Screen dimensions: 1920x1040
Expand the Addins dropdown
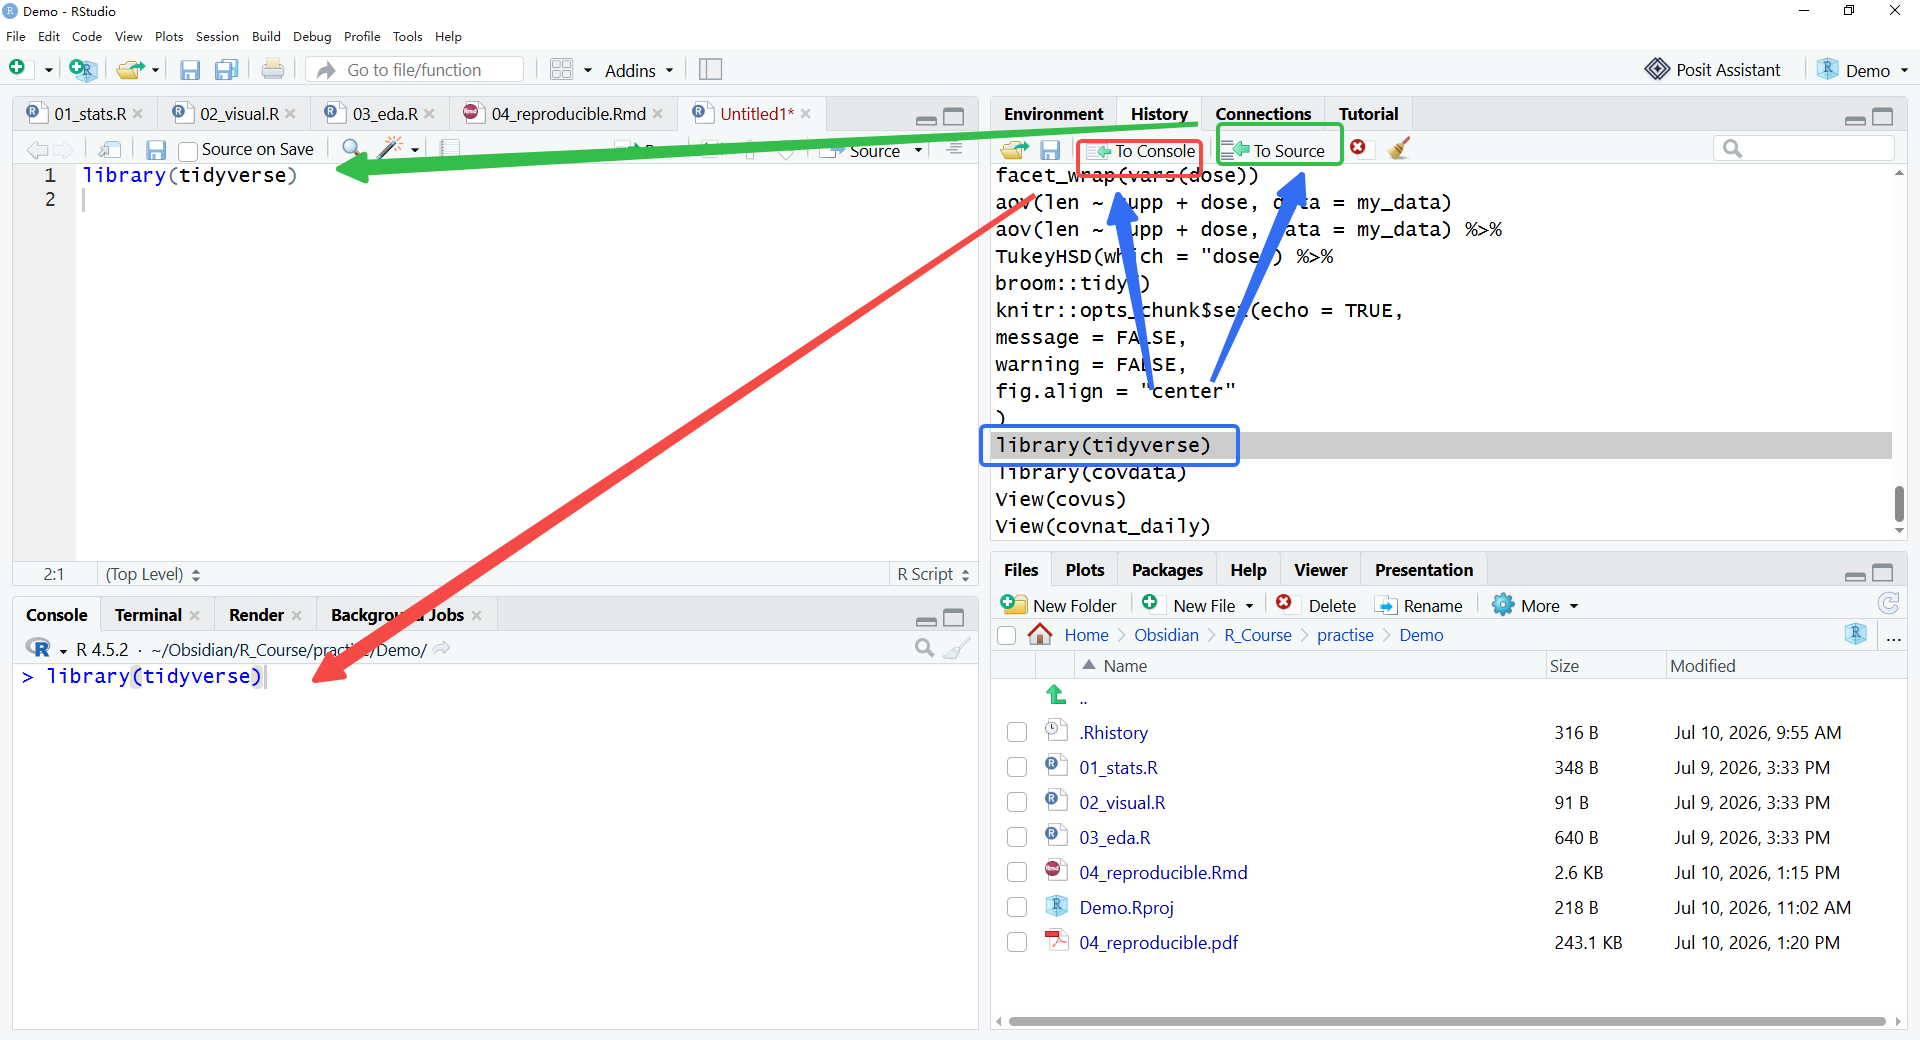tap(639, 70)
